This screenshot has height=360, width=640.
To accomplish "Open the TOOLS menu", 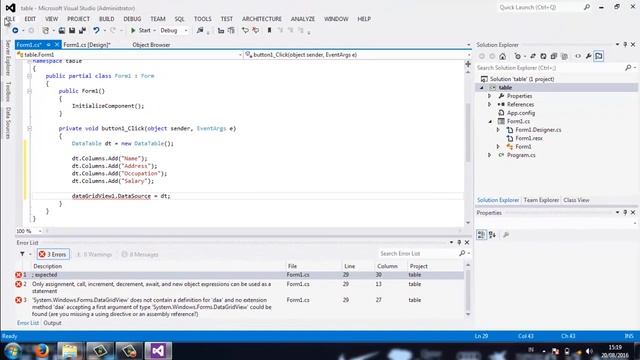I will click(202, 19).
